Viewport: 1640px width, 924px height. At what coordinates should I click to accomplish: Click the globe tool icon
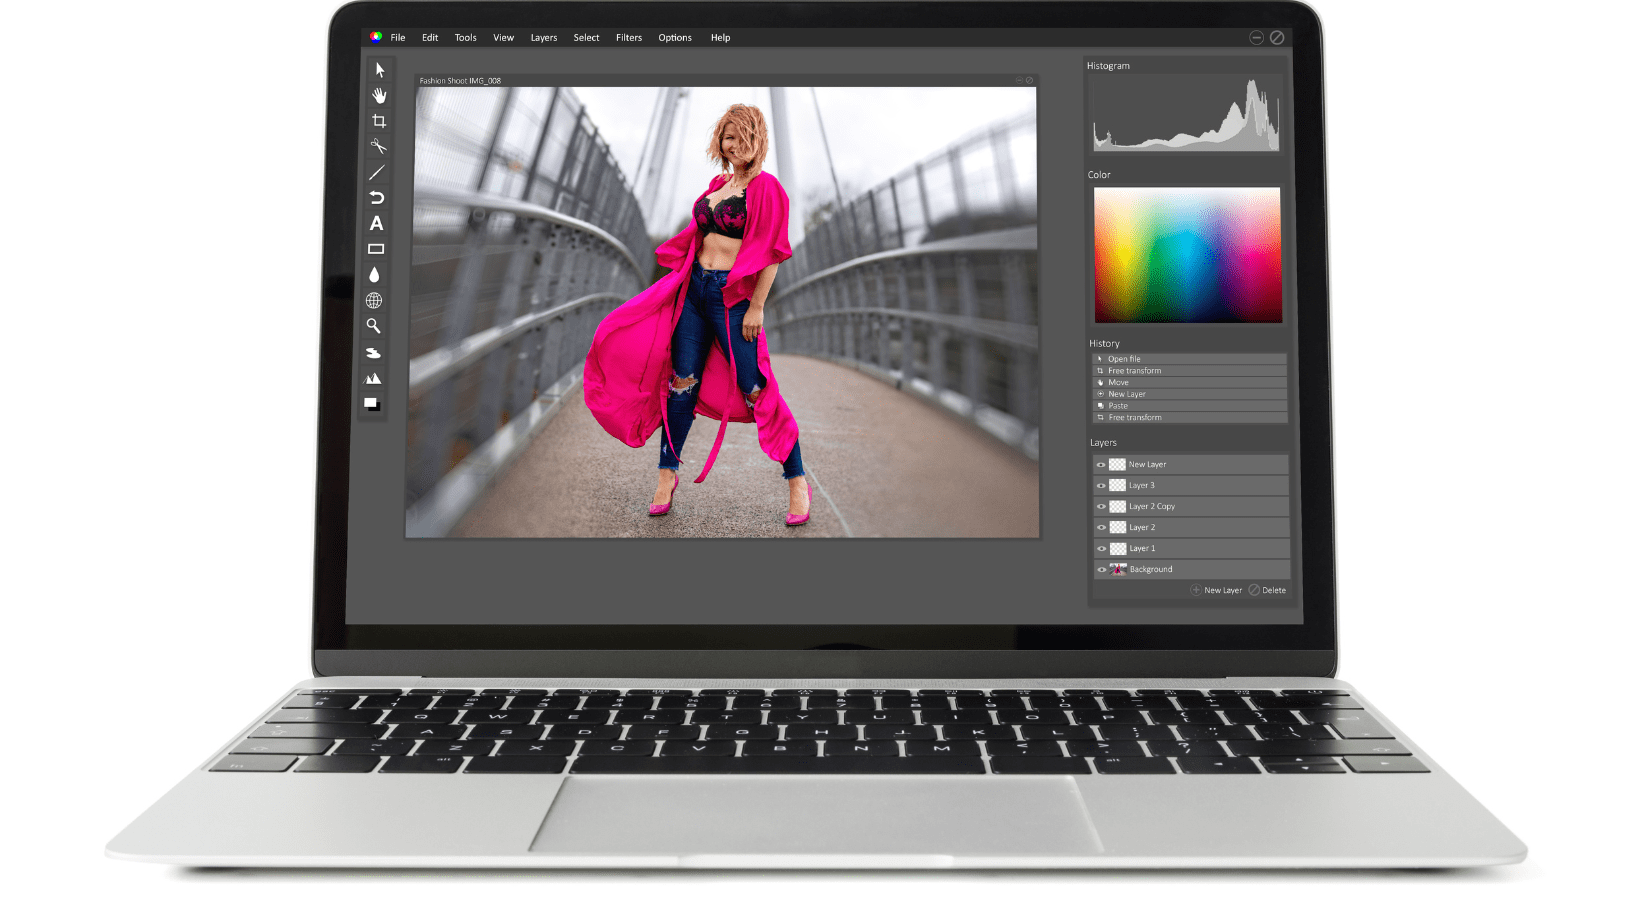pos(374,300)
